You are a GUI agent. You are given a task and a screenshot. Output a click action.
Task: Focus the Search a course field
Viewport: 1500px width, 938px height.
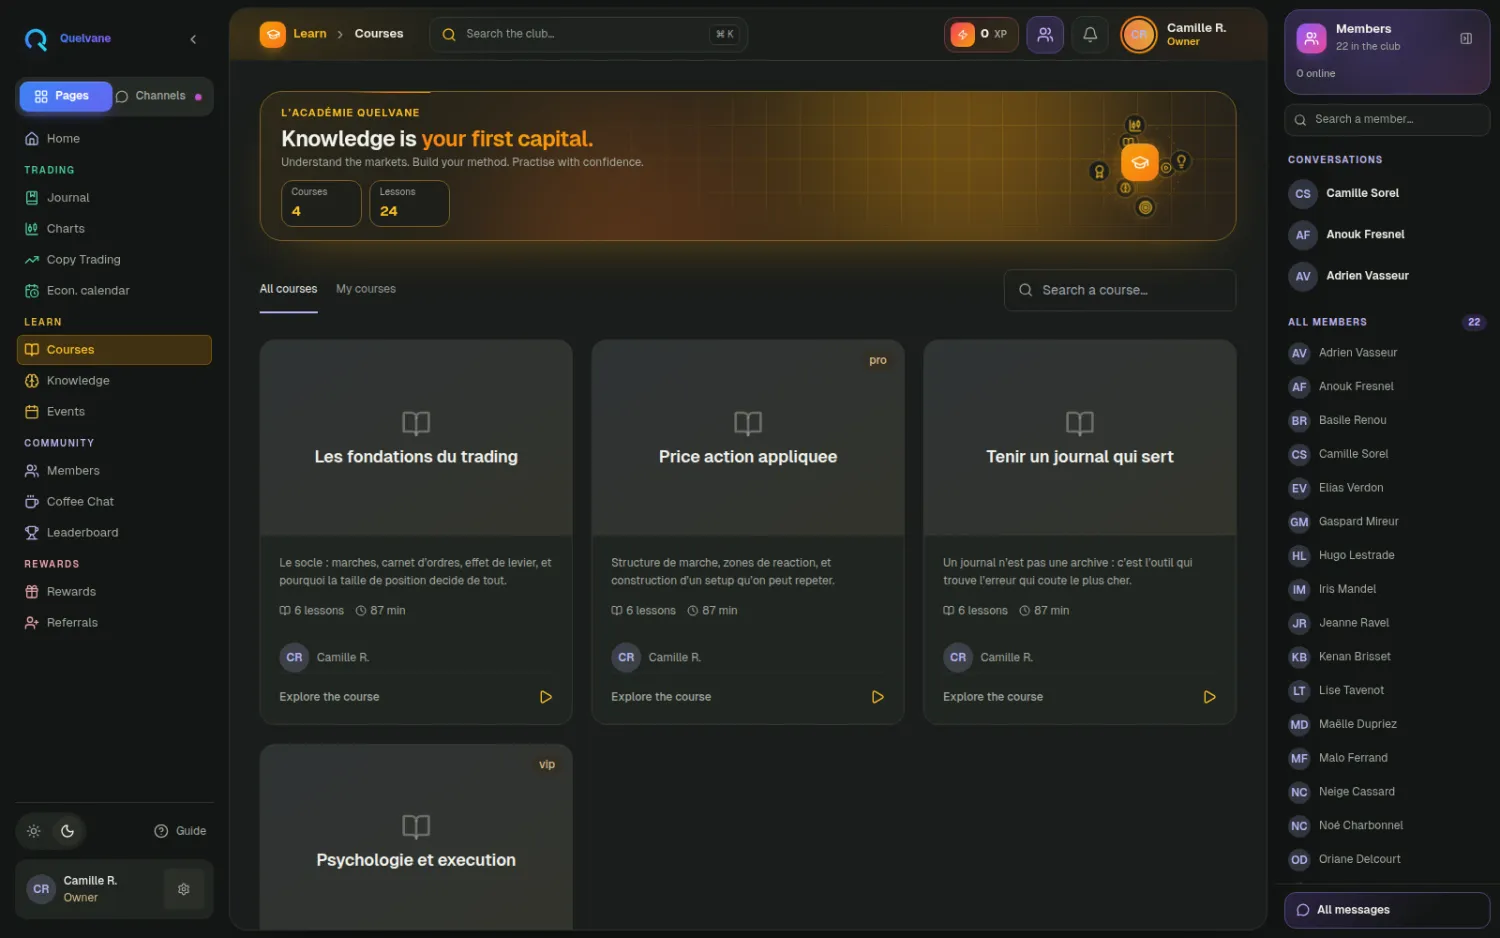pyautogui.click(x=1120, y=290)
